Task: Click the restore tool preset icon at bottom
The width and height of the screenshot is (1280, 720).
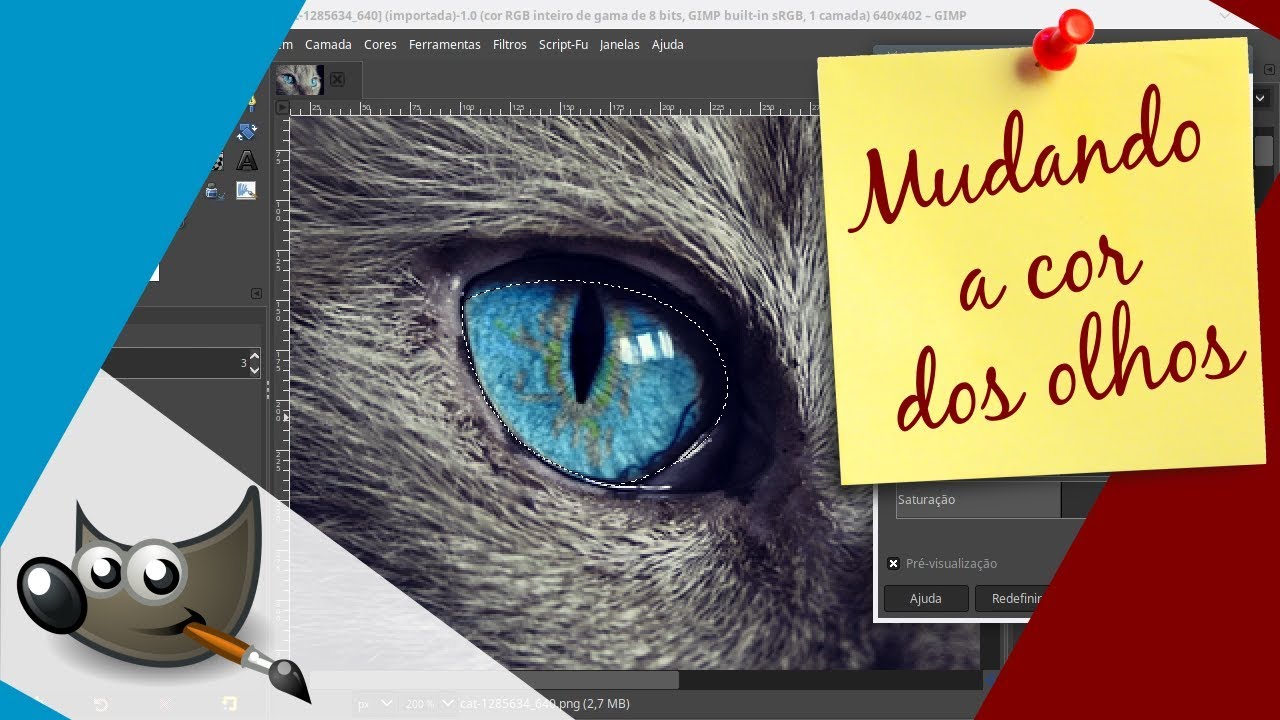Action: pos(101,704)
